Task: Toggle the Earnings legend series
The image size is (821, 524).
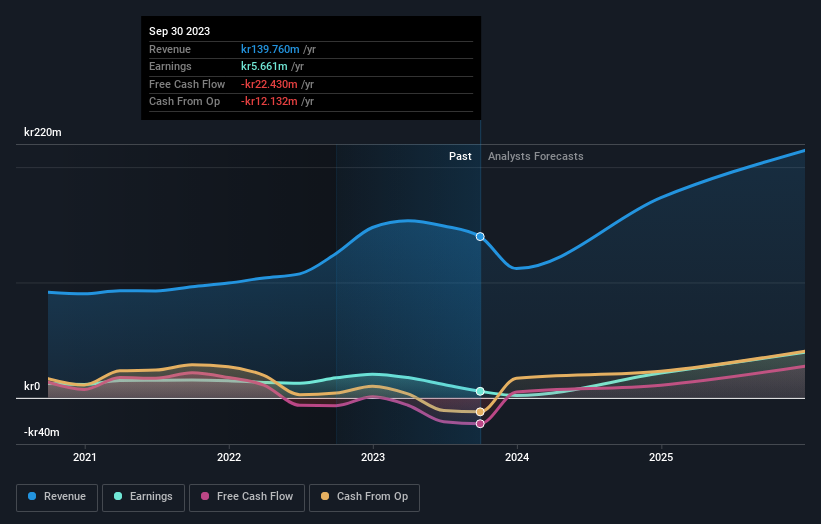Action: (x=143, y=497)
